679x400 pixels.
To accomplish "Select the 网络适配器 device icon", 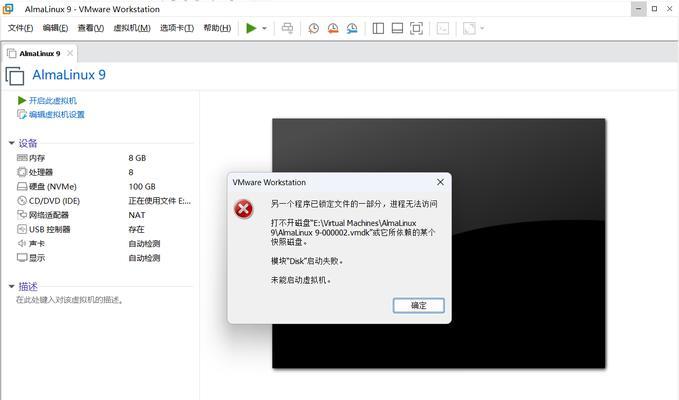I will [x=22, y=215].
